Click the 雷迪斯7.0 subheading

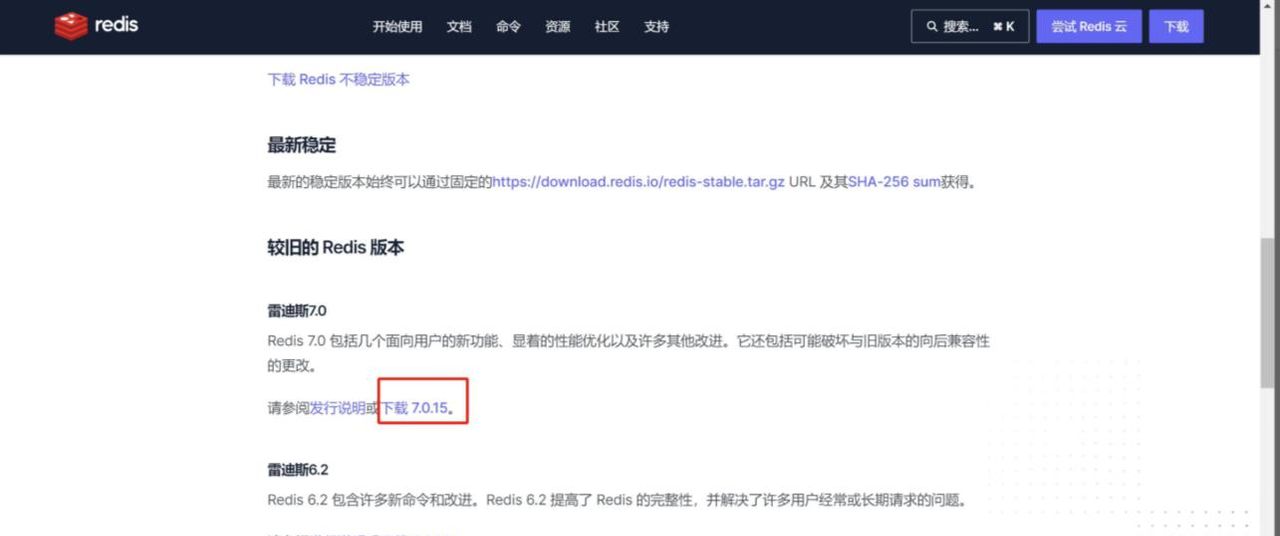point(297,311)
